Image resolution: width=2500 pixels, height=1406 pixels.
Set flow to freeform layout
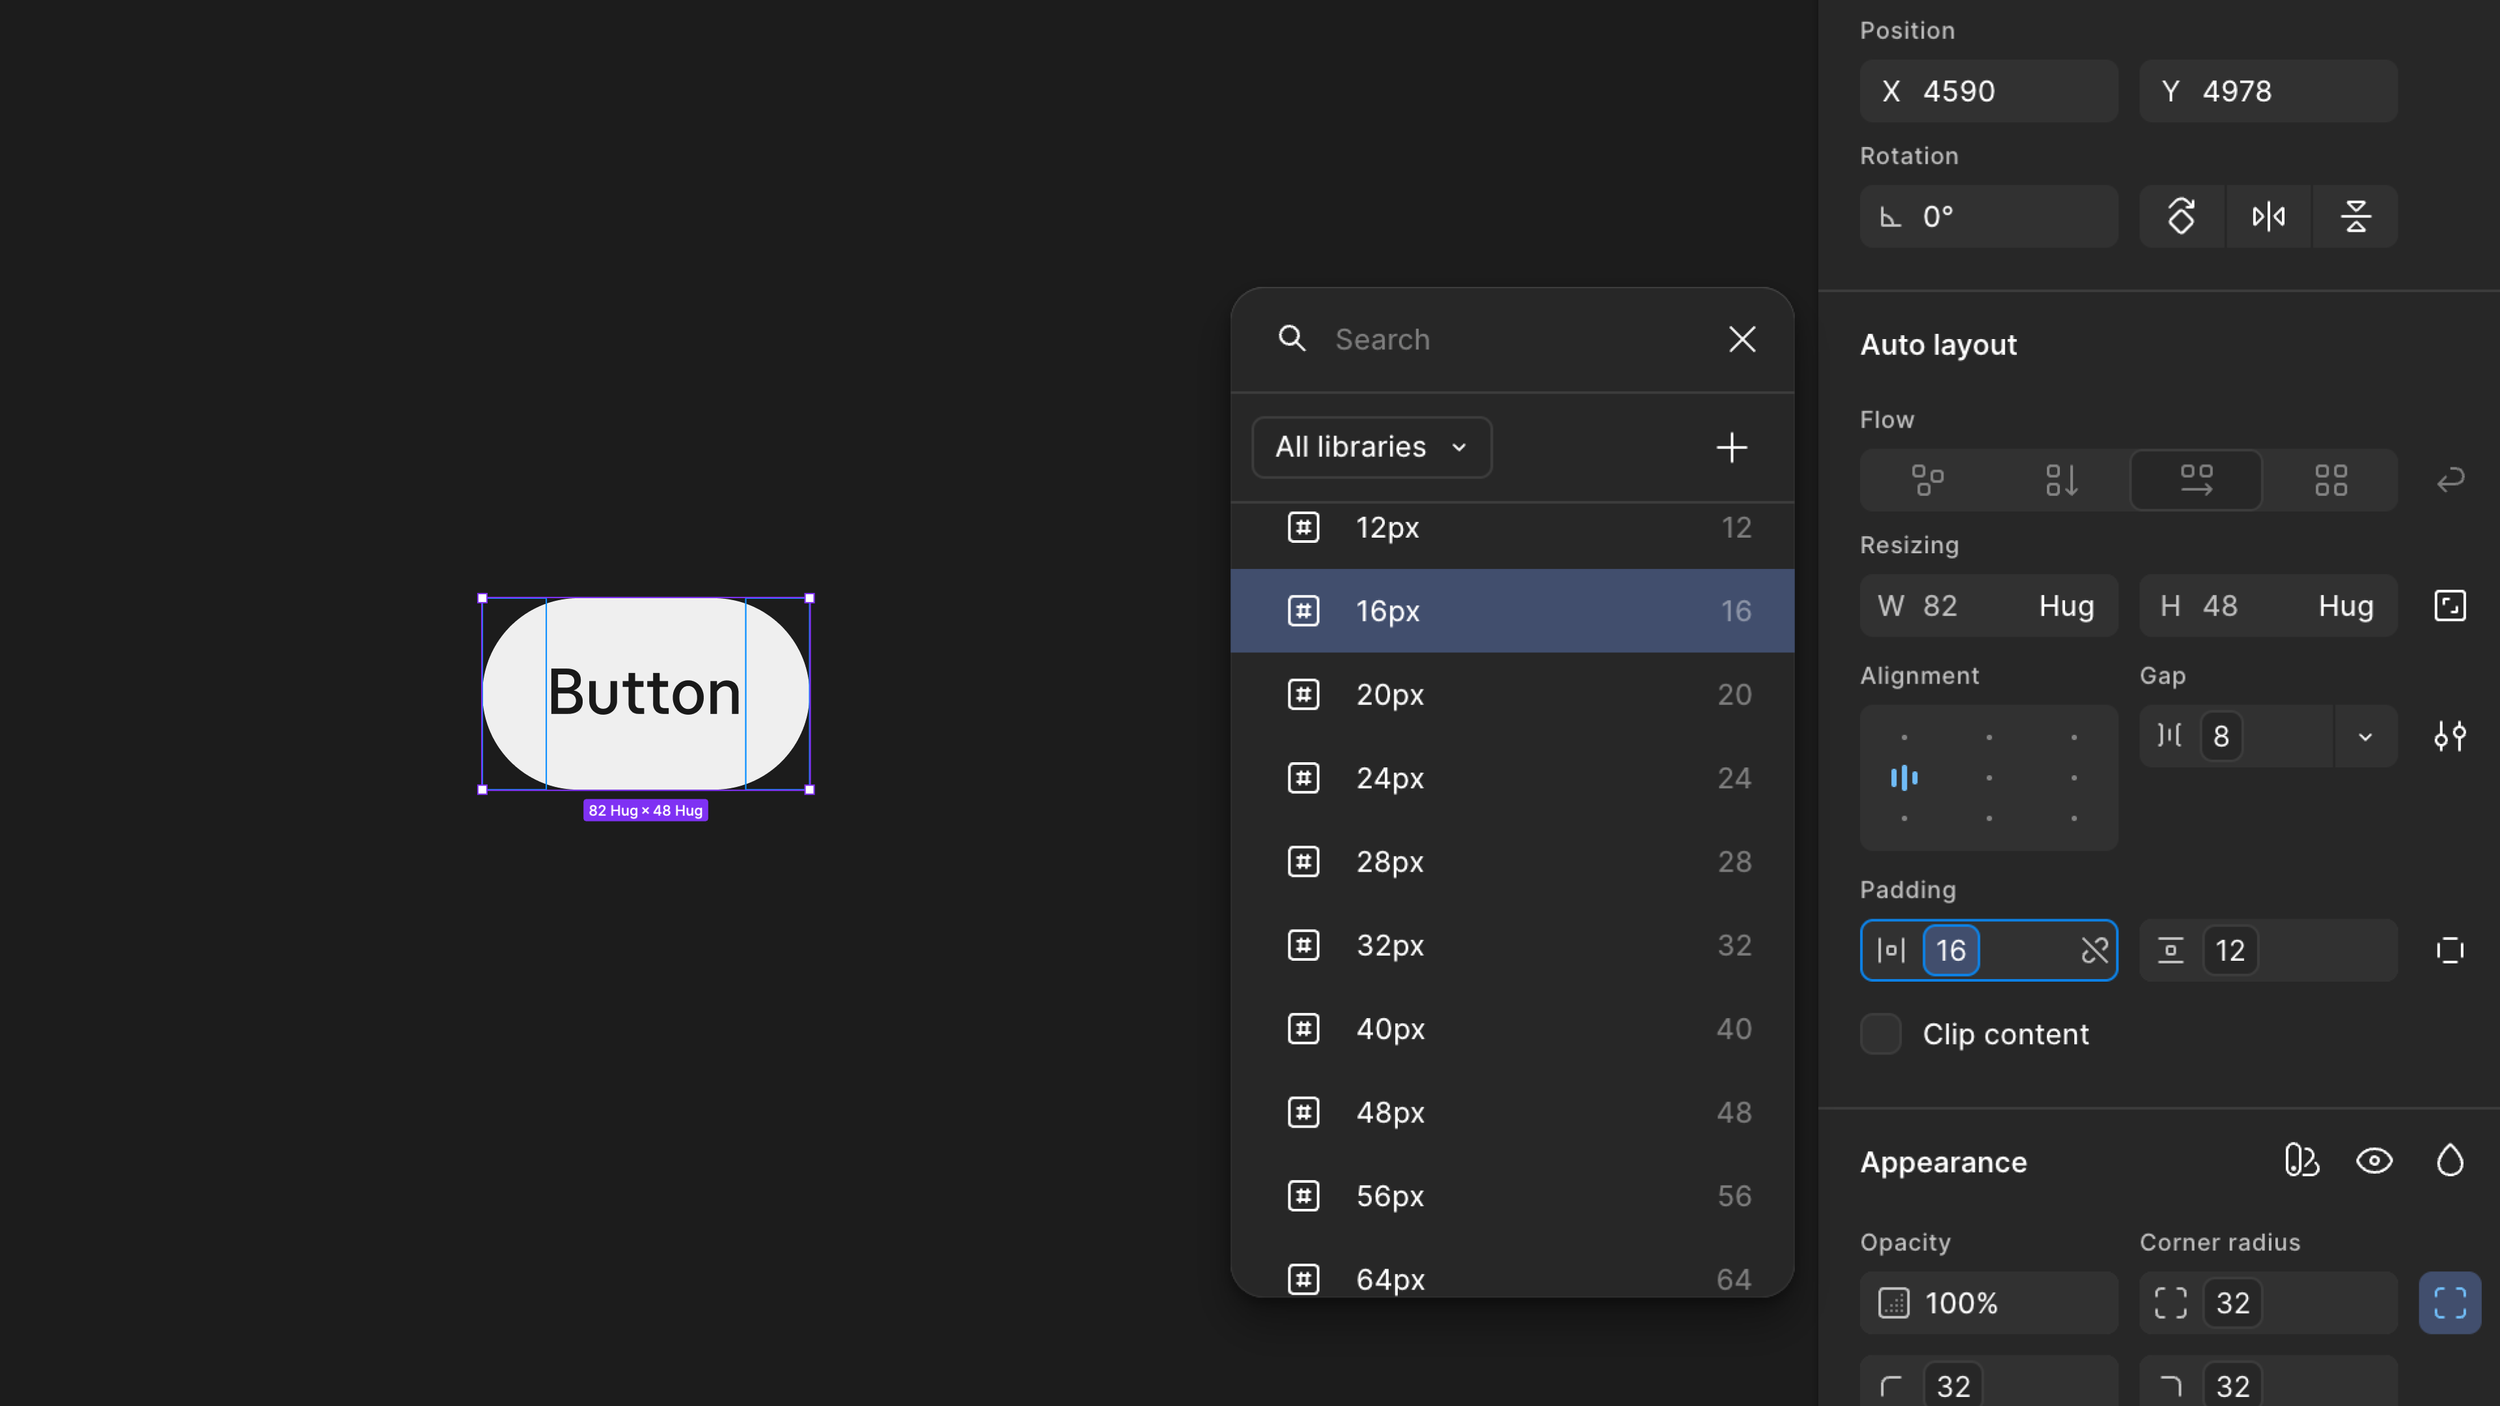pyautogui.click(x=1927, y=480)
